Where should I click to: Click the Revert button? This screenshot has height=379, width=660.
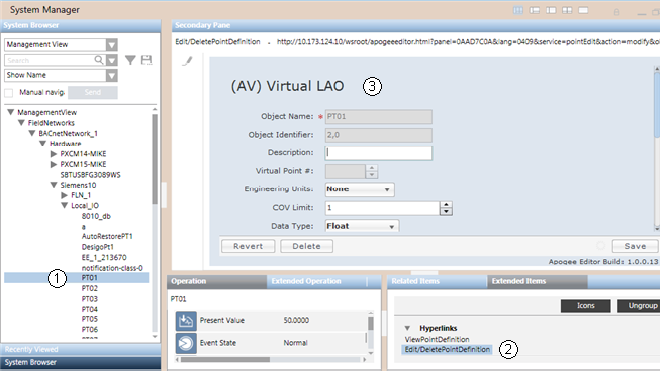(248, 246)
